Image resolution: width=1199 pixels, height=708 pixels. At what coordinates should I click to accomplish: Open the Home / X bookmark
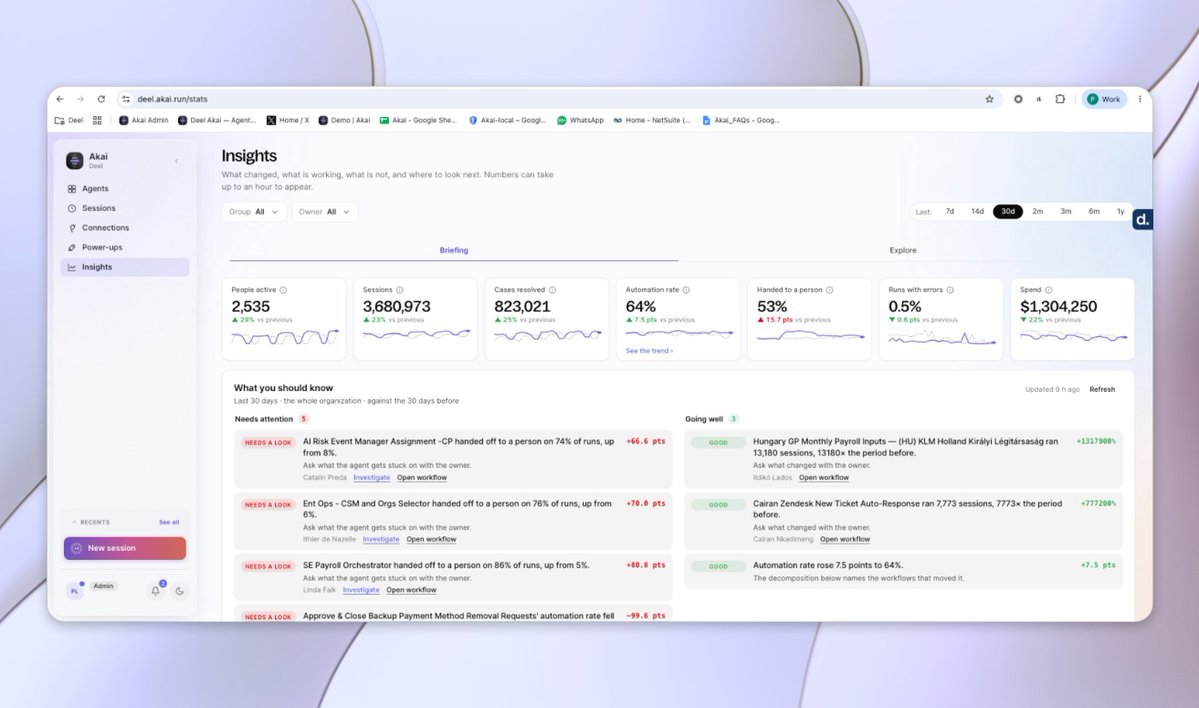coord(288,120)
